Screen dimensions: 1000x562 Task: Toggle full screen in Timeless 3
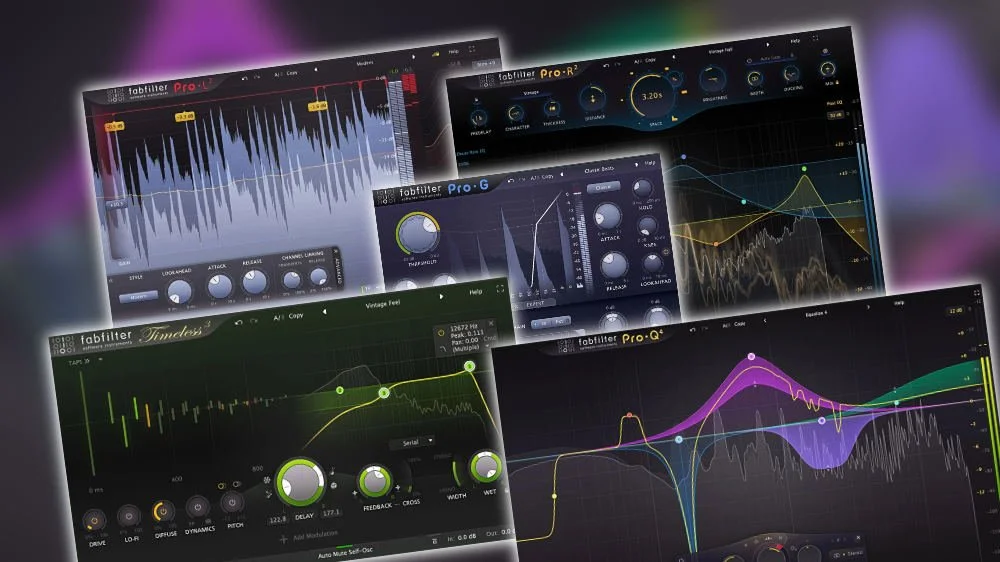[500, 289]
